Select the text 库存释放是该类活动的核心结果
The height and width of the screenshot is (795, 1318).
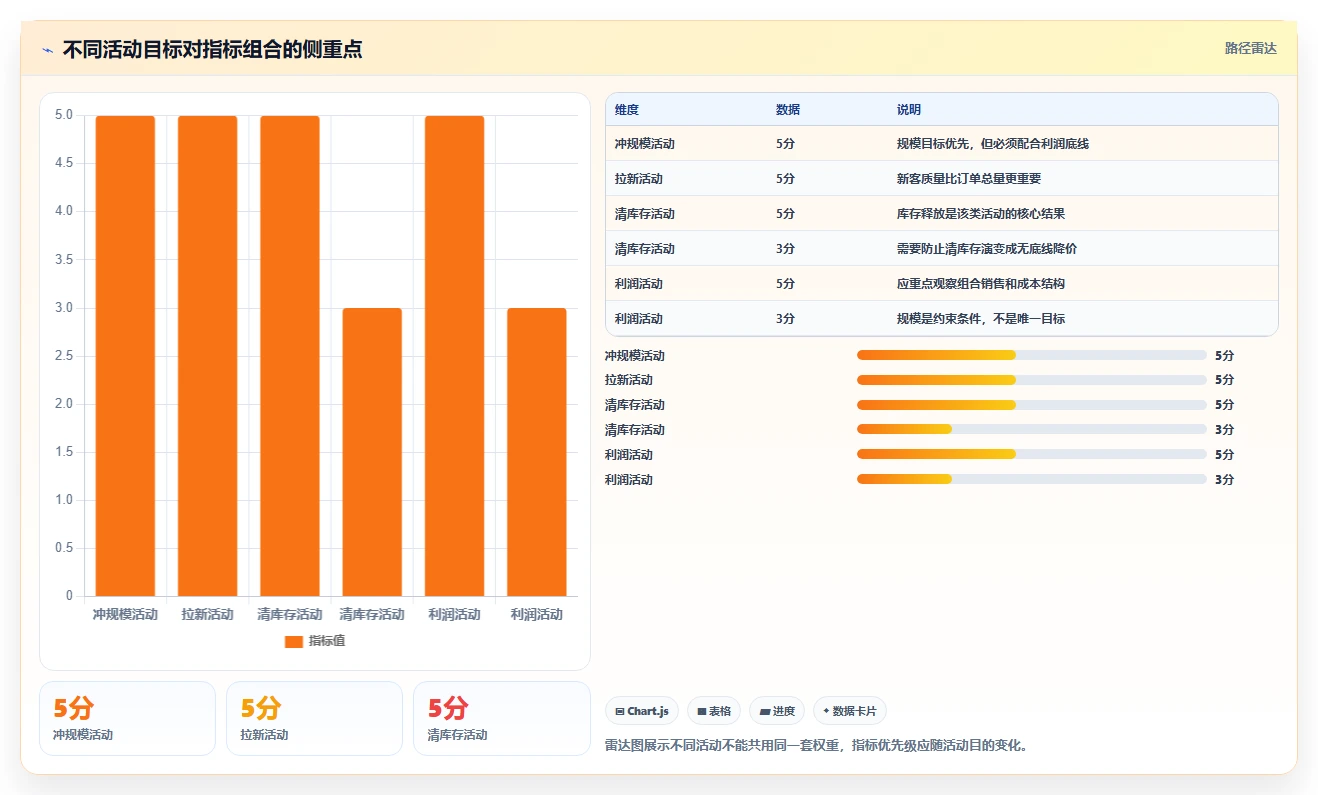coord(981,214)
